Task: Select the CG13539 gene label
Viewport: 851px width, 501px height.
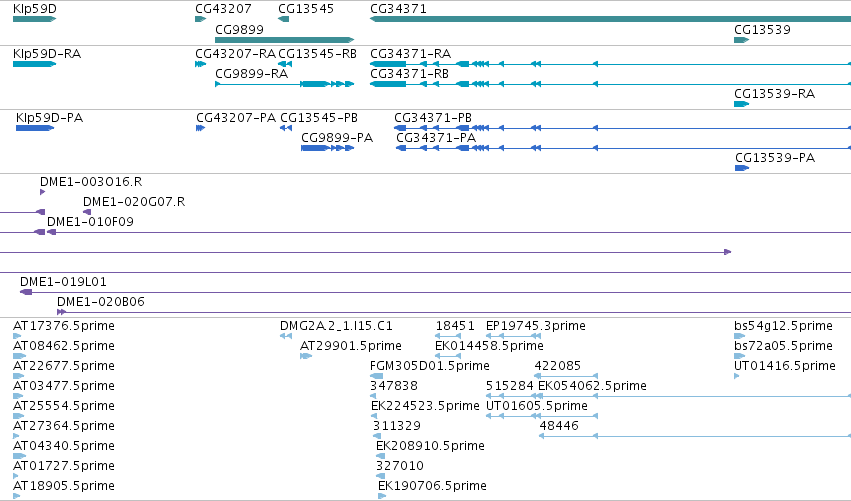Action: 762,30
